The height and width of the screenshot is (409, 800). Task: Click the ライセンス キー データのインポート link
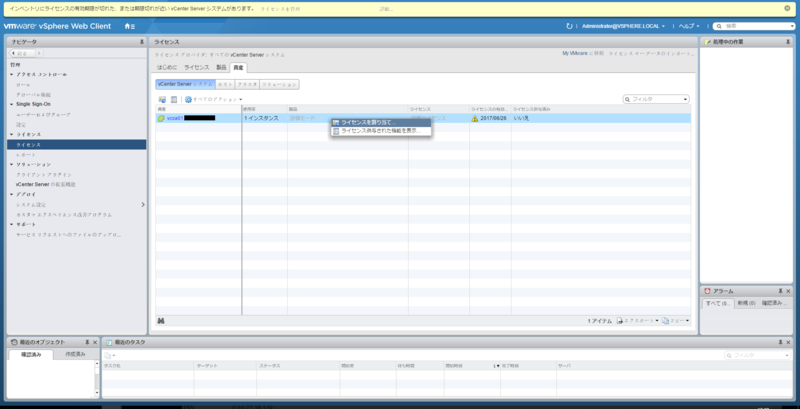(652, 54)
